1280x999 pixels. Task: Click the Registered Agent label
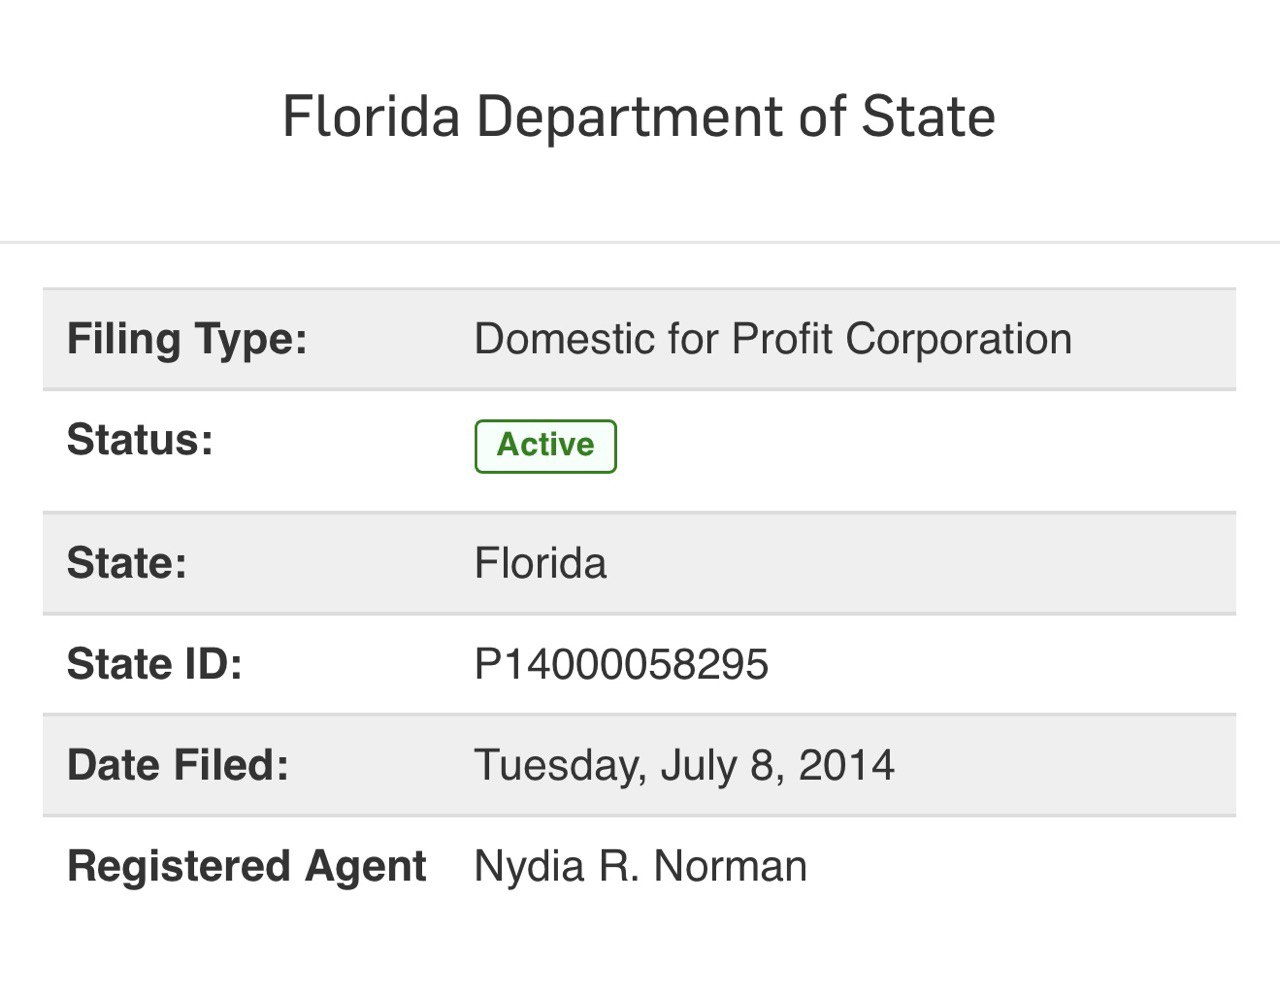(x=247, y=867)
